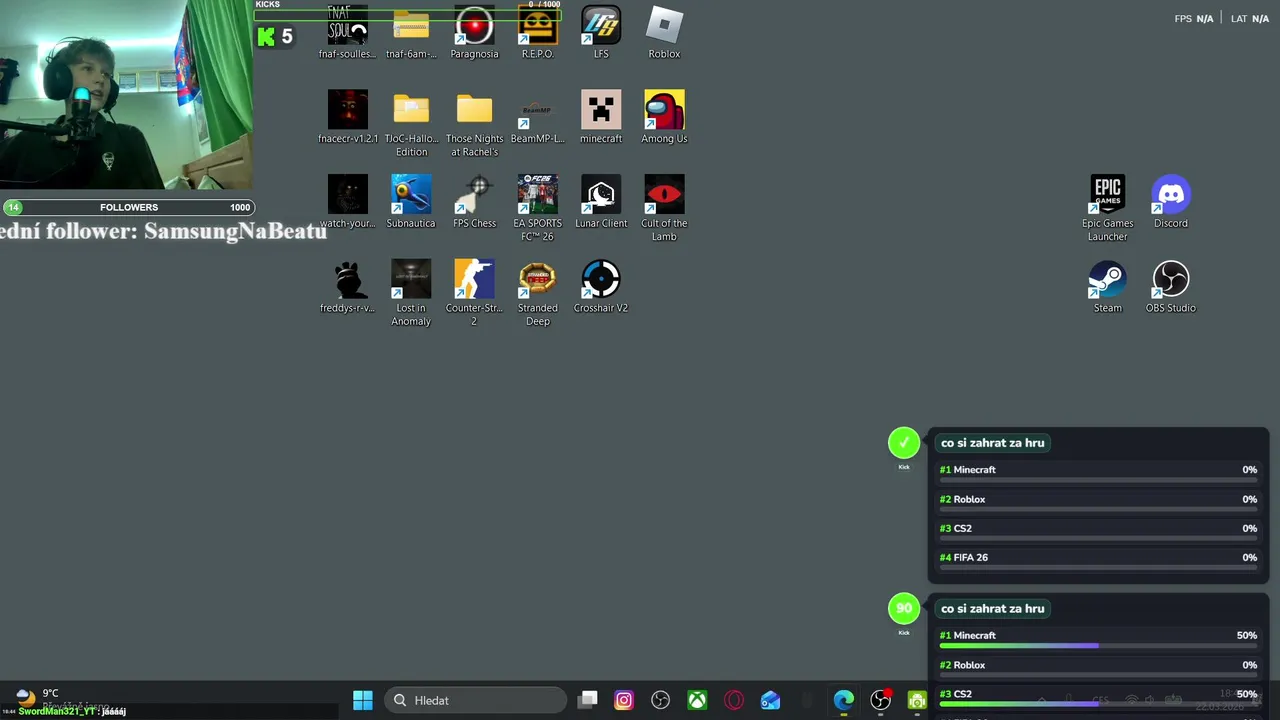Click the KICKS counter showing 5
The height and width of the screenshot is (720, 1280).
coord(275,37)
